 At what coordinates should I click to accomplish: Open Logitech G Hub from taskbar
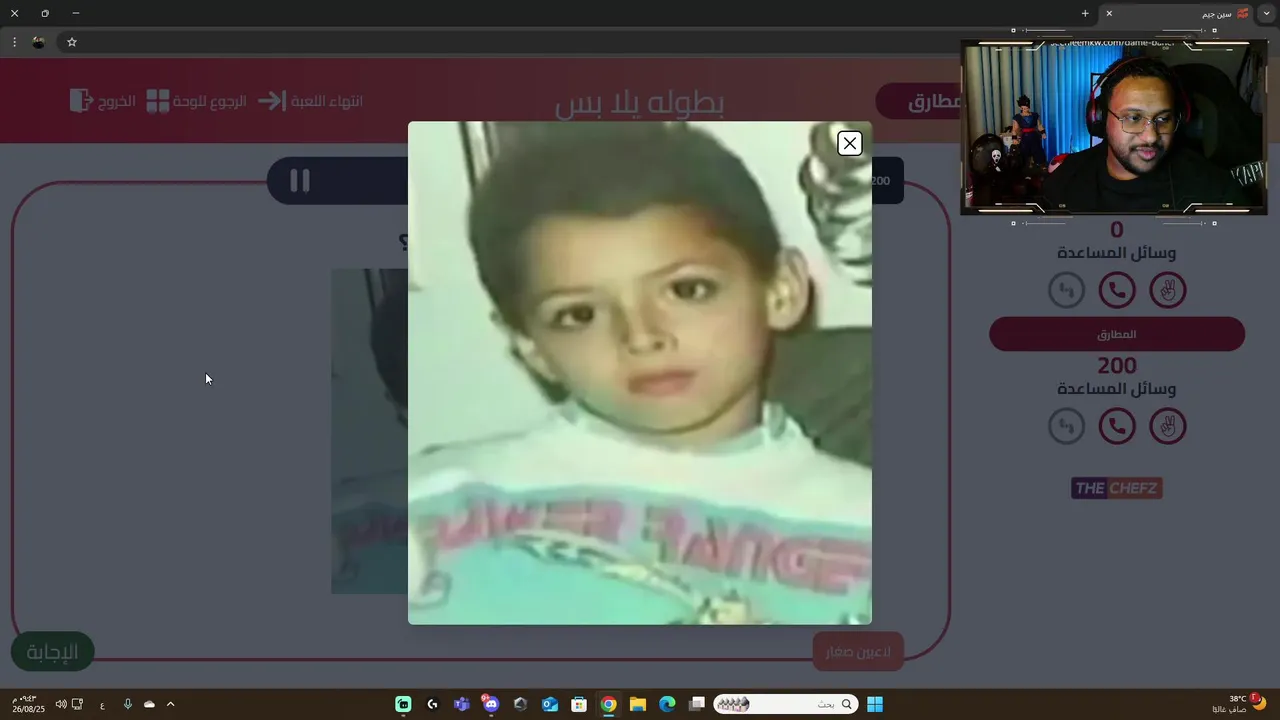point(432,704)
